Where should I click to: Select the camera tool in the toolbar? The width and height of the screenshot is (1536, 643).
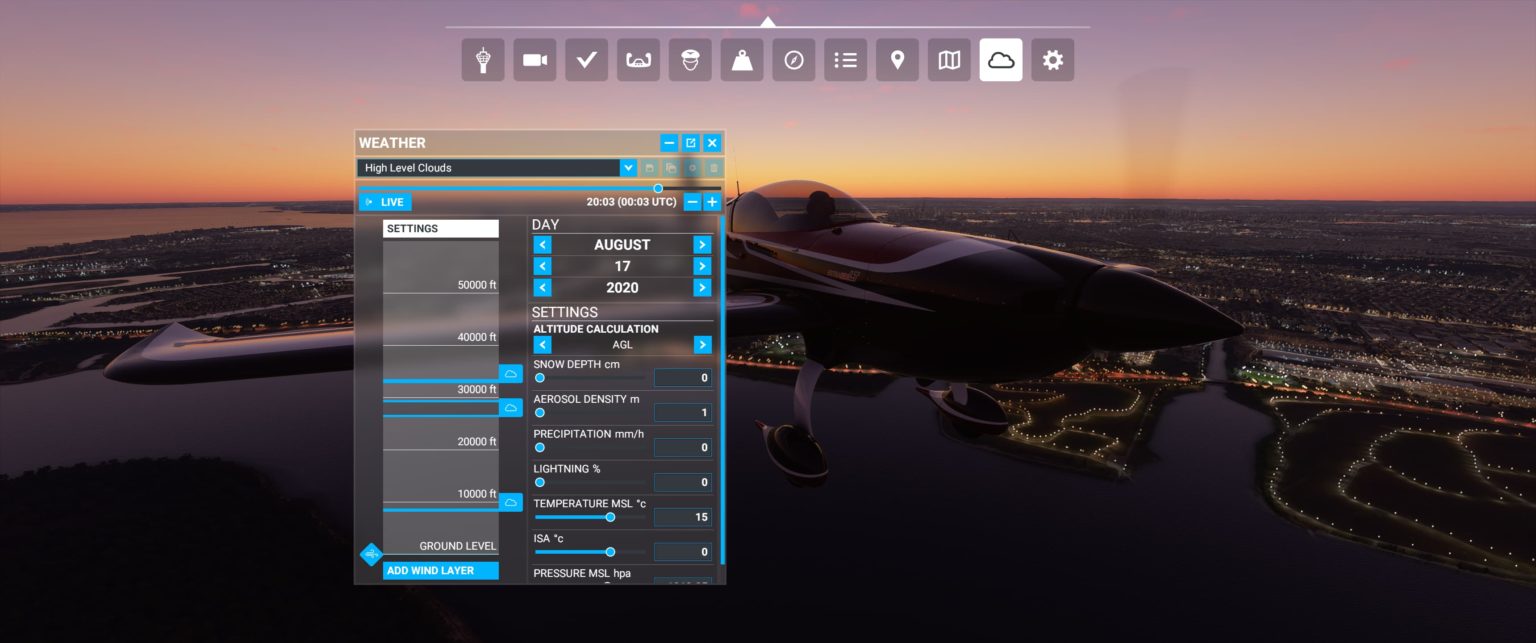(534, 59)
